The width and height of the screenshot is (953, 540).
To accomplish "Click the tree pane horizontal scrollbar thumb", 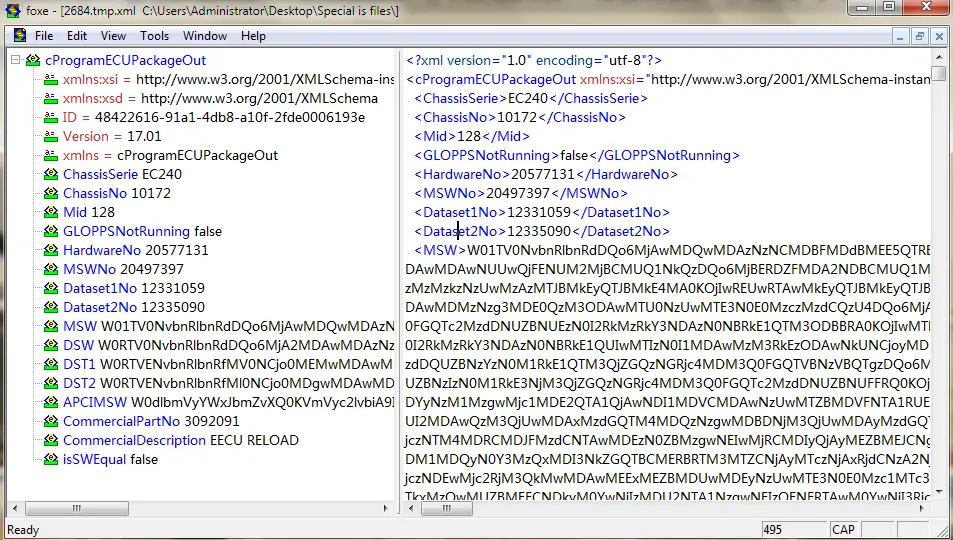I will (77, 508).
